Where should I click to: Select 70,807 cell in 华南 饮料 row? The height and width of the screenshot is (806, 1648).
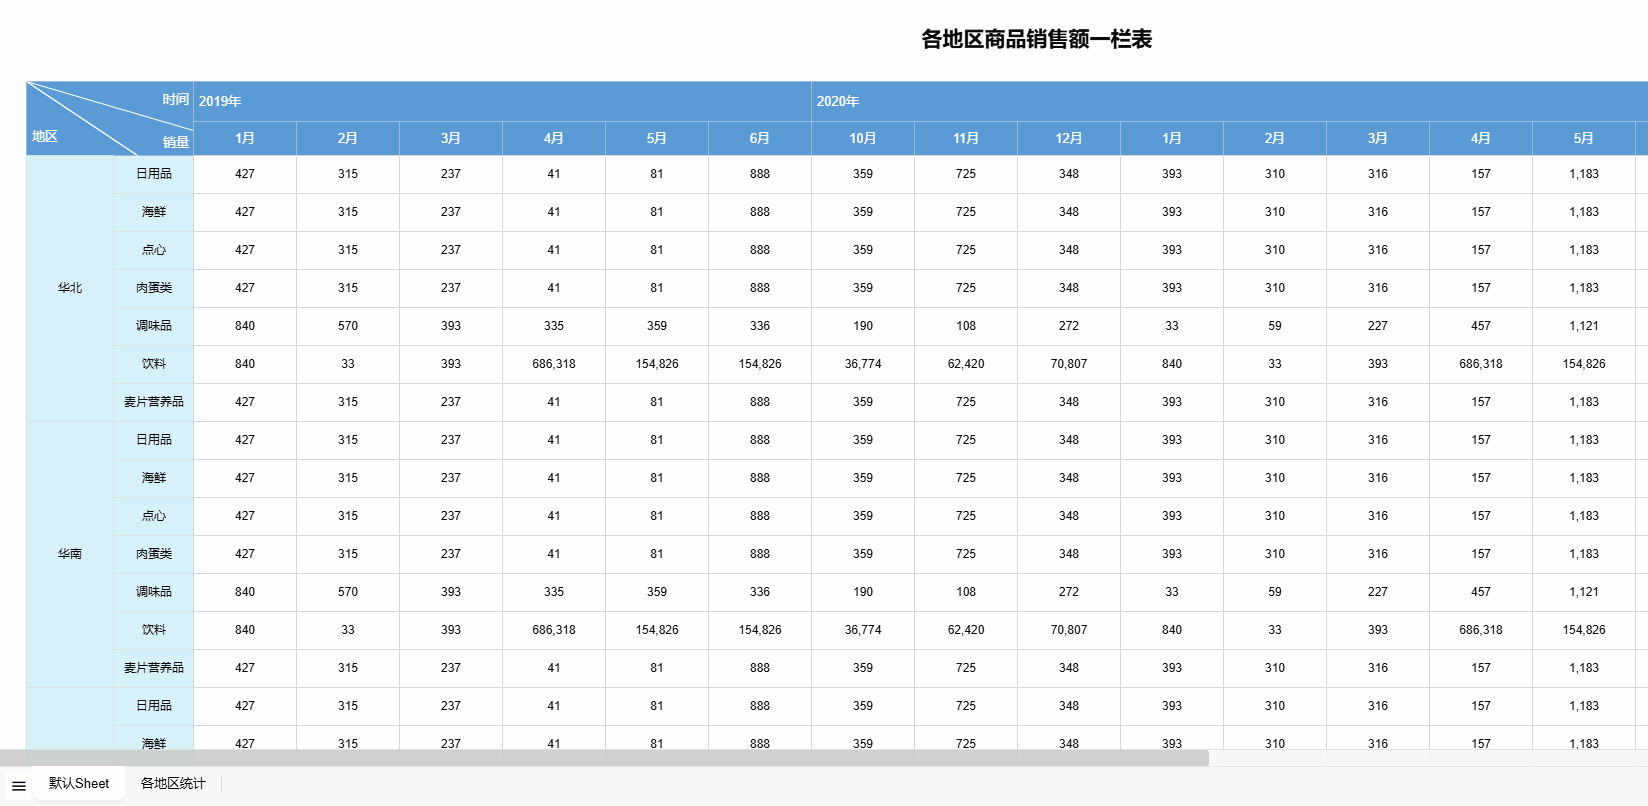[1069, 630]
